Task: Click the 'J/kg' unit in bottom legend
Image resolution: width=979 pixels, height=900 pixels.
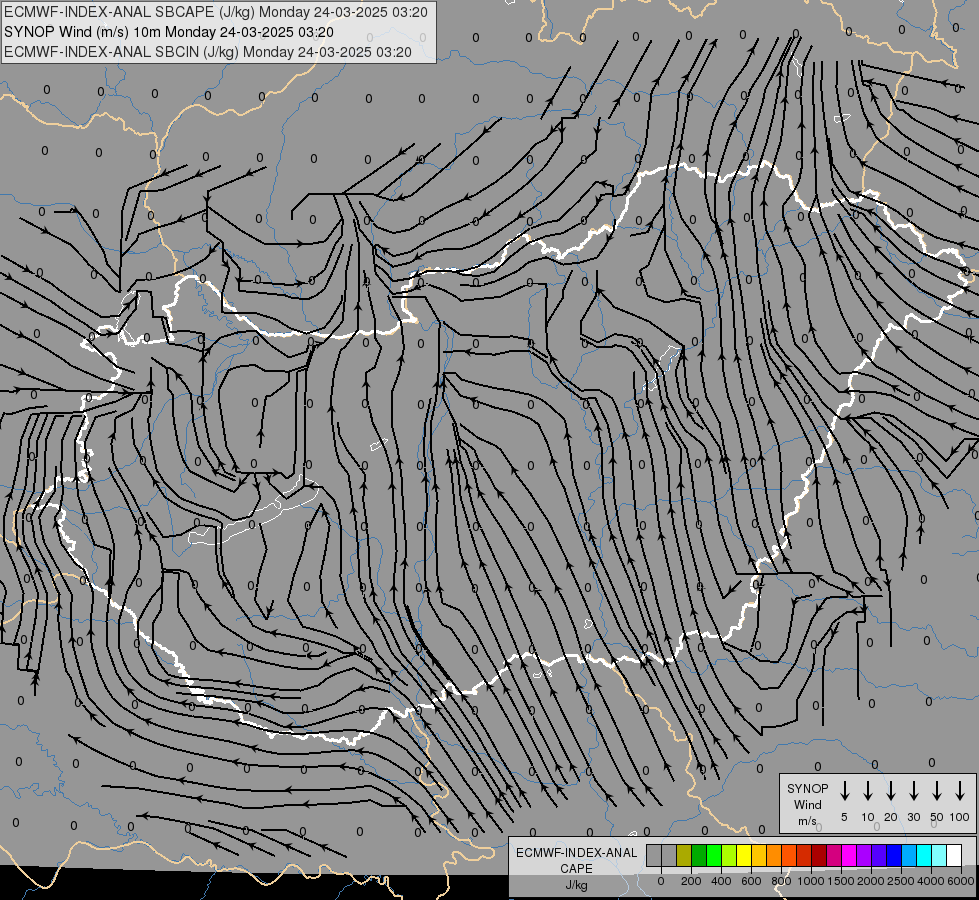Action: pyautogui.click(x=576, y=885)
